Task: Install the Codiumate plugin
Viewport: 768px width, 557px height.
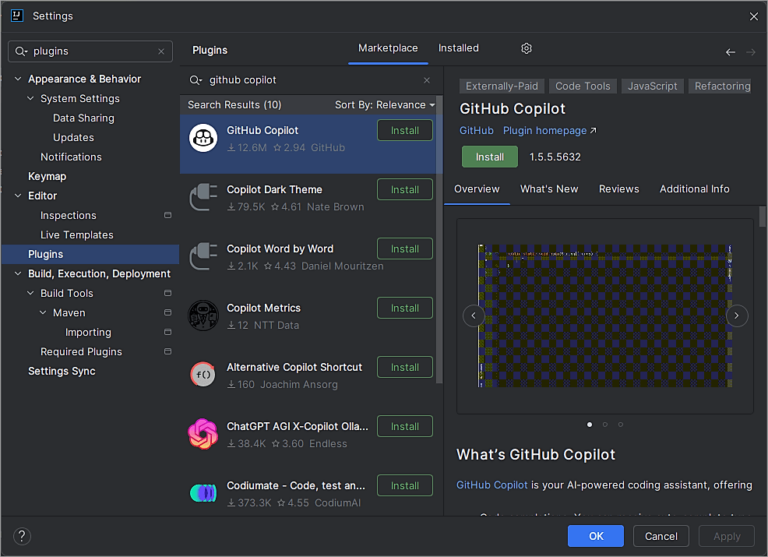Action: pyautogui.click(x=405, y=485)
